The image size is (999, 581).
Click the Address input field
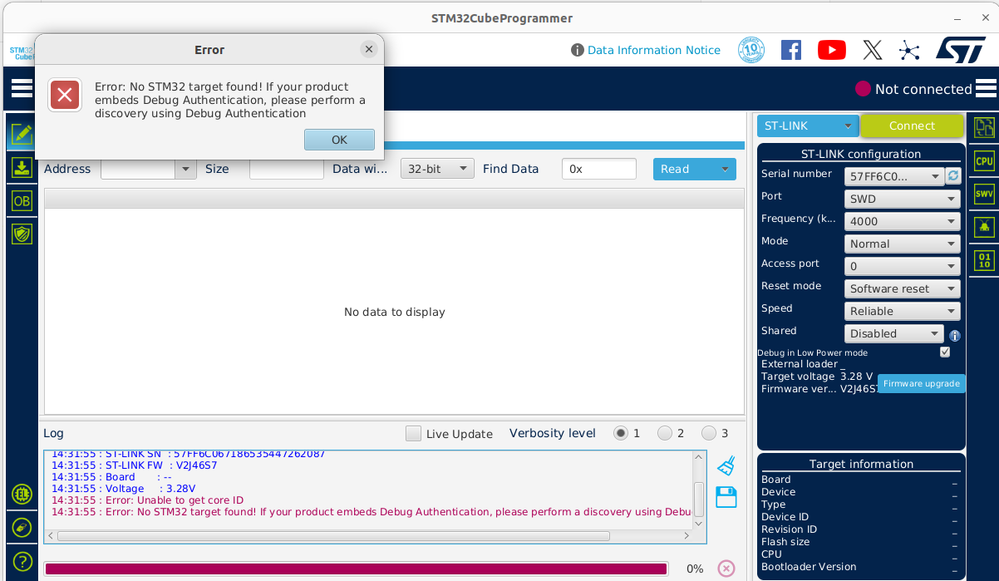click(x=138, y=169)
